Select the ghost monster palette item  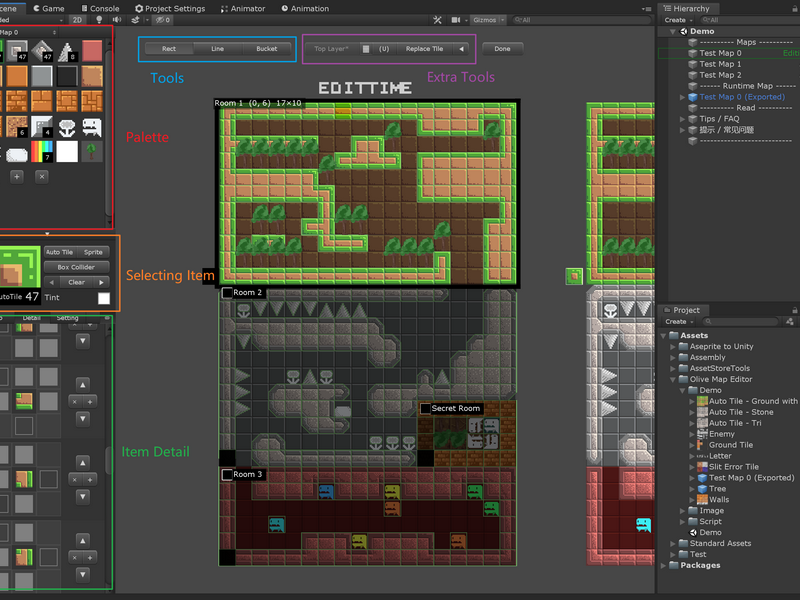pyautogui.click(x=92, y=127)
